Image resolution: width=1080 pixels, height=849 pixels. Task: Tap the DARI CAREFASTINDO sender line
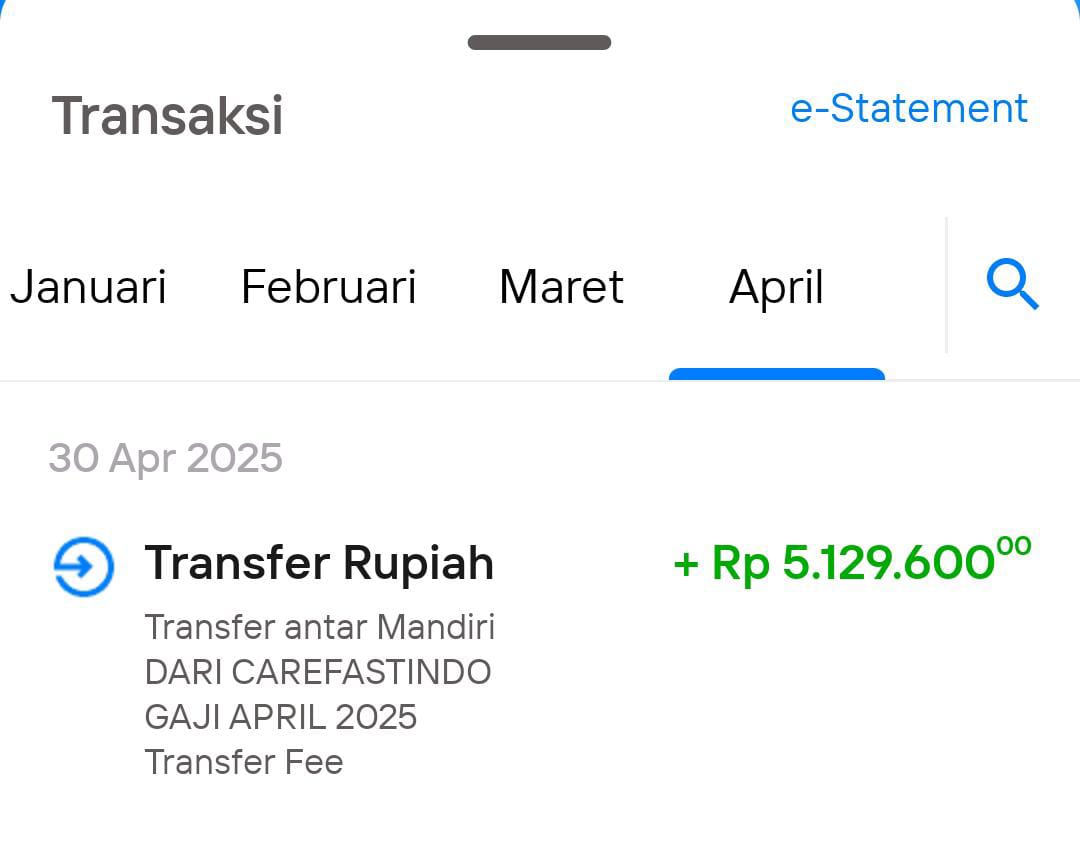318,672
